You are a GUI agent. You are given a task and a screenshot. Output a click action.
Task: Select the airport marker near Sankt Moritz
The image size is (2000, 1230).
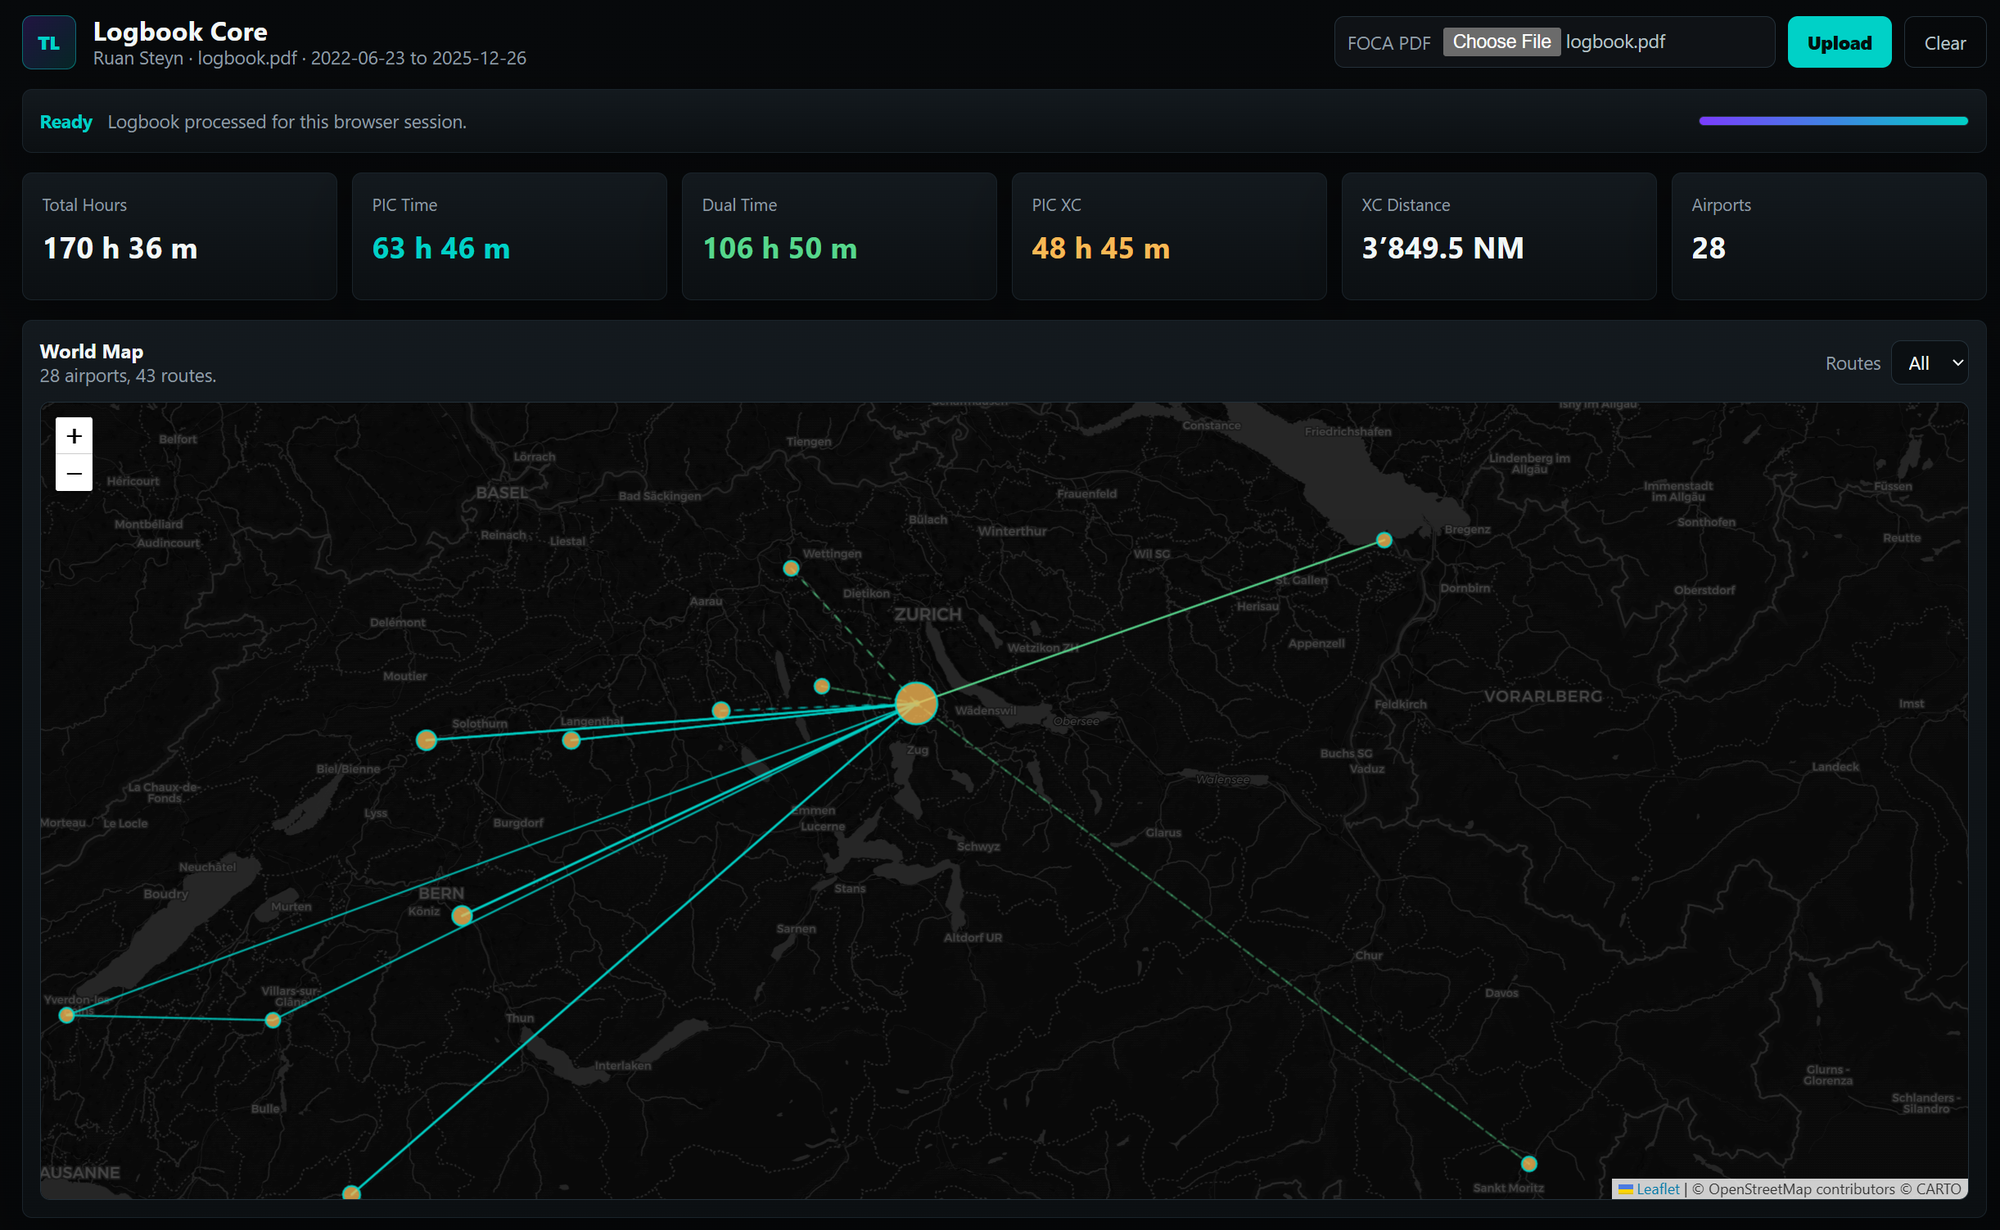pos(1529,1163)
